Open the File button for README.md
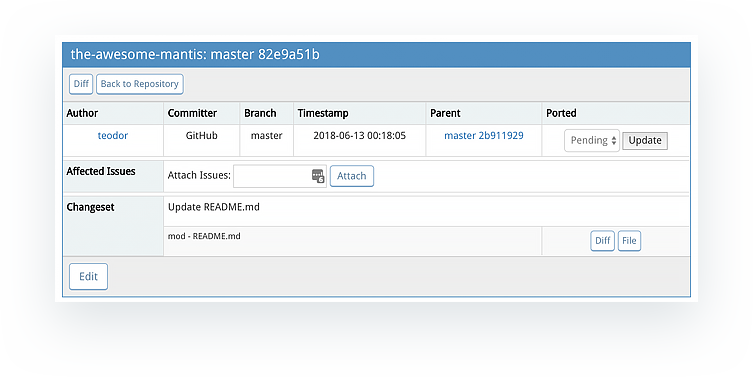Viewport: 753px width, 377px height. point(629,241)
